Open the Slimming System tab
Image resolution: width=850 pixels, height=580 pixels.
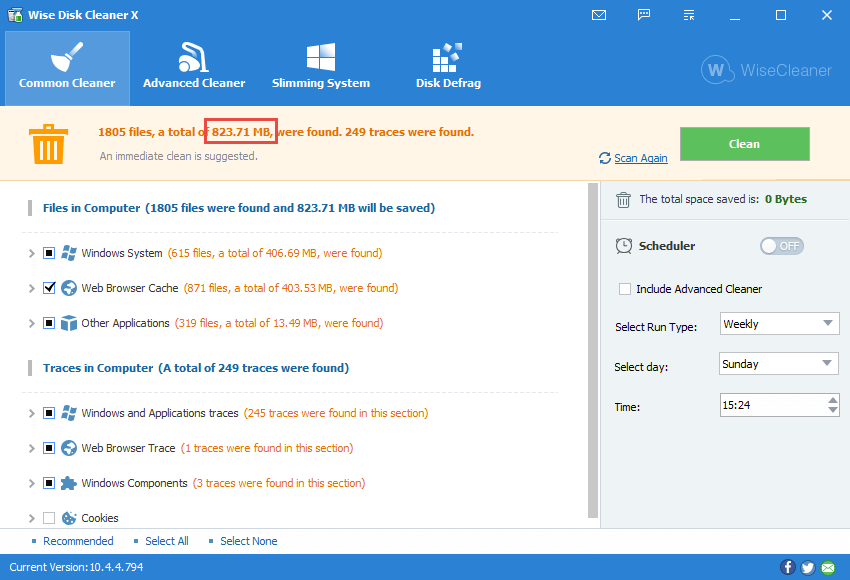321,68
